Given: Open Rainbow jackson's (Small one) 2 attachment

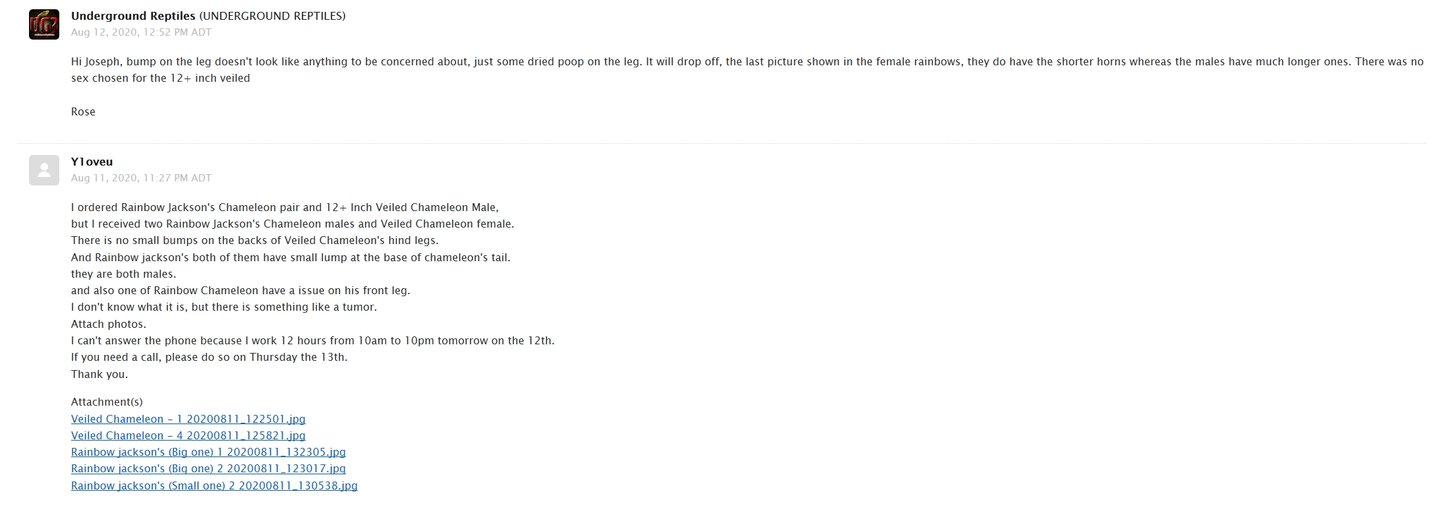Looking at the screenshot, I should point(214,486).
